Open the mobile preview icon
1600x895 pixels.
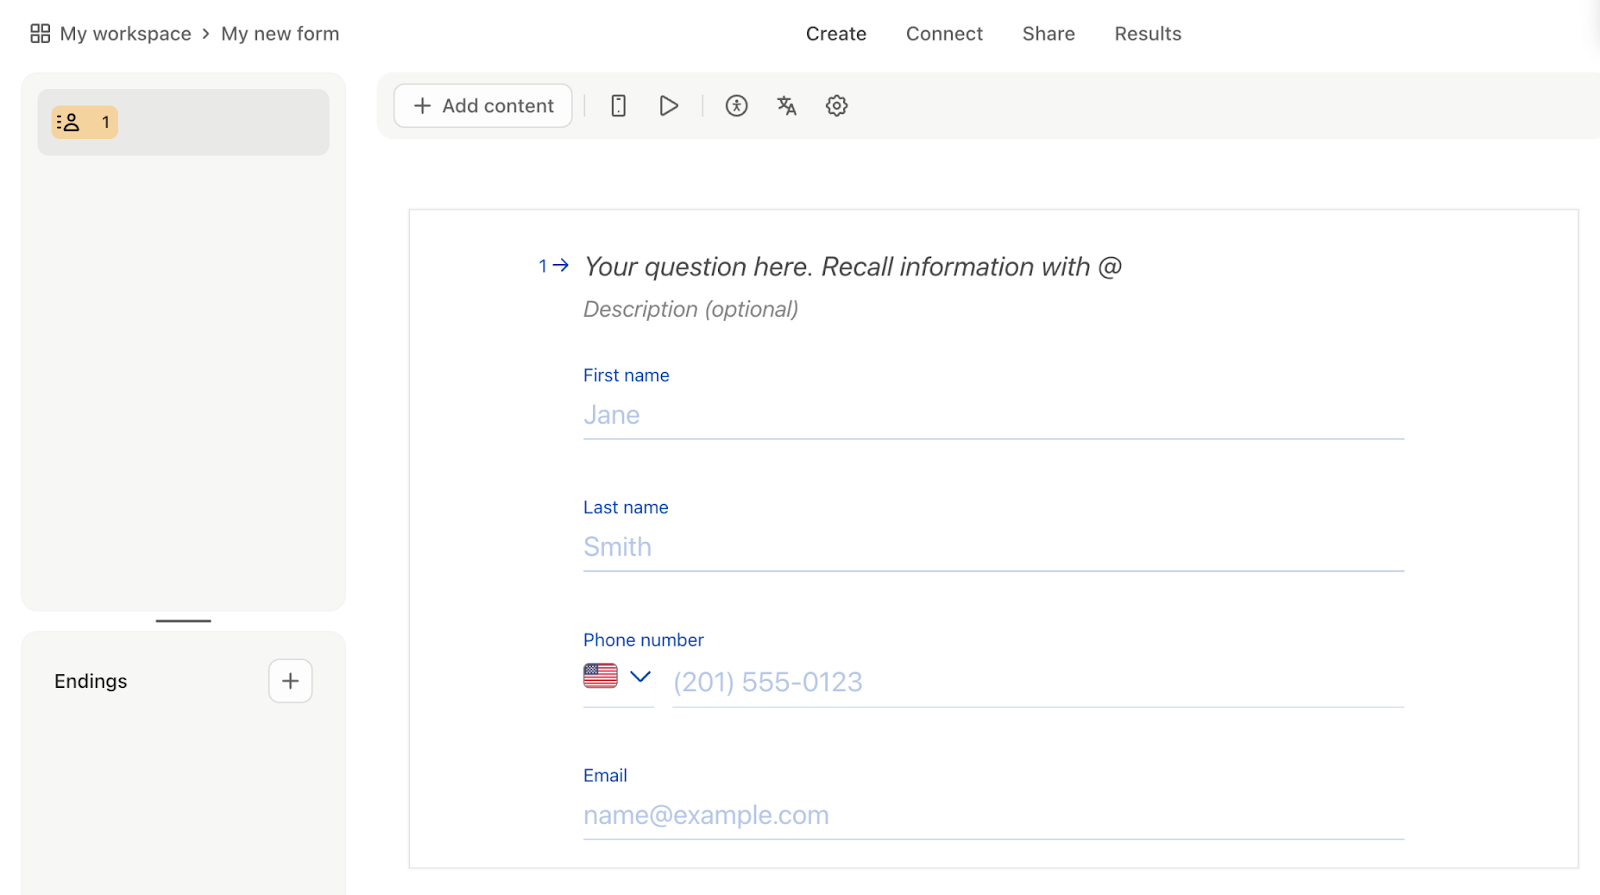tap(618, 106)
